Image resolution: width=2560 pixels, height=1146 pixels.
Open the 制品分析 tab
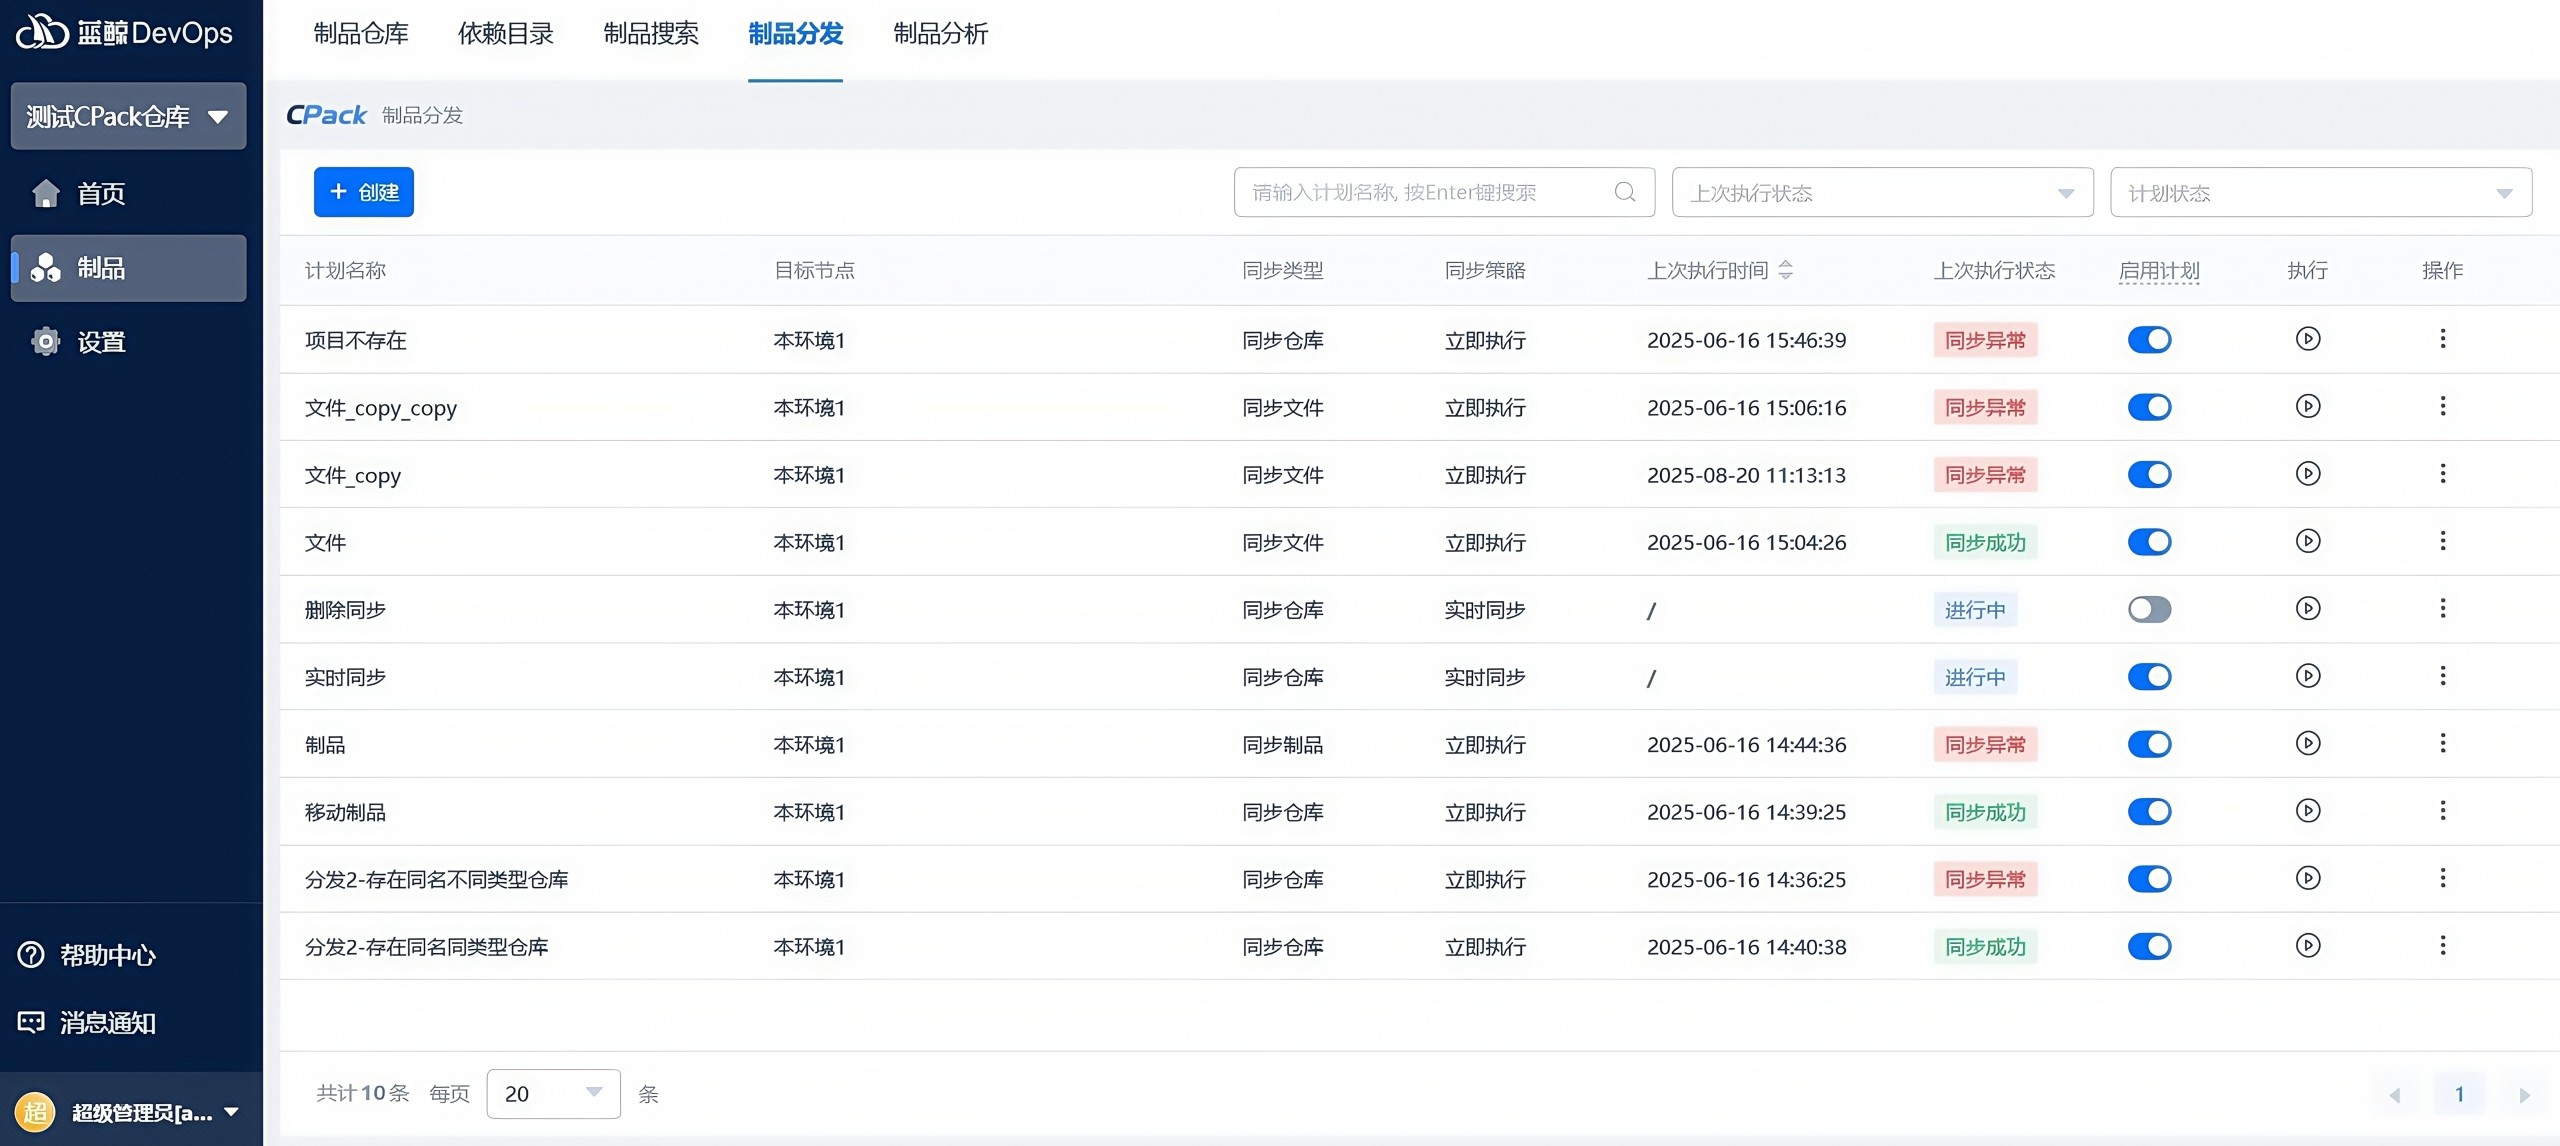[x=940, y=34]
